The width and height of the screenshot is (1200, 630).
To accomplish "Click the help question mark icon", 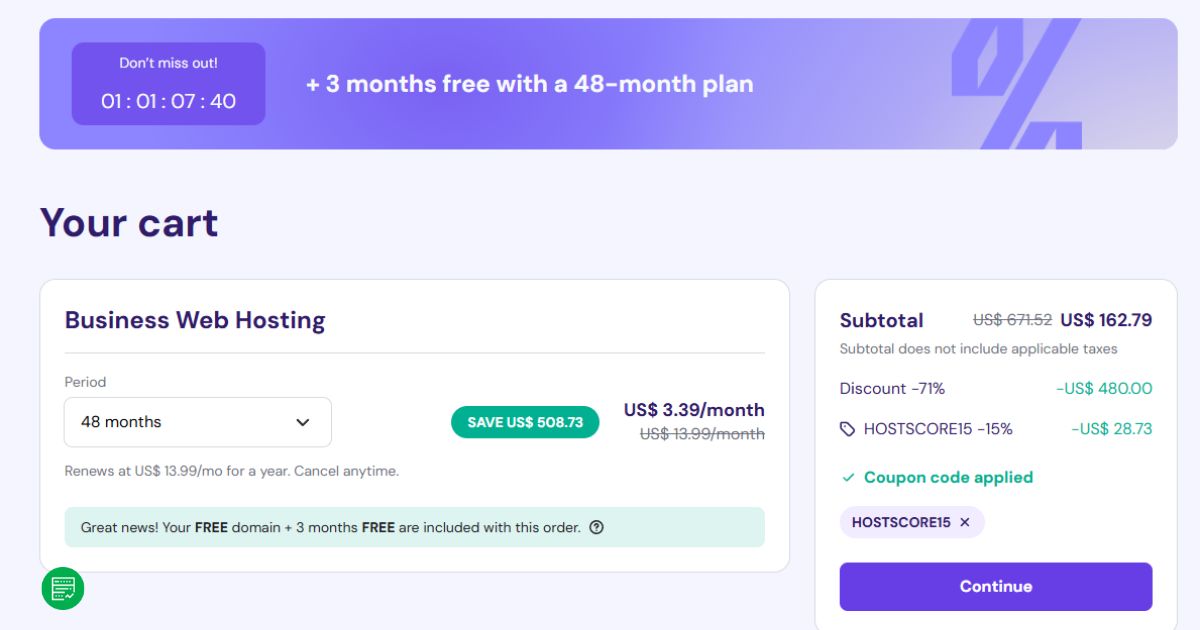I will pos(597,527).
